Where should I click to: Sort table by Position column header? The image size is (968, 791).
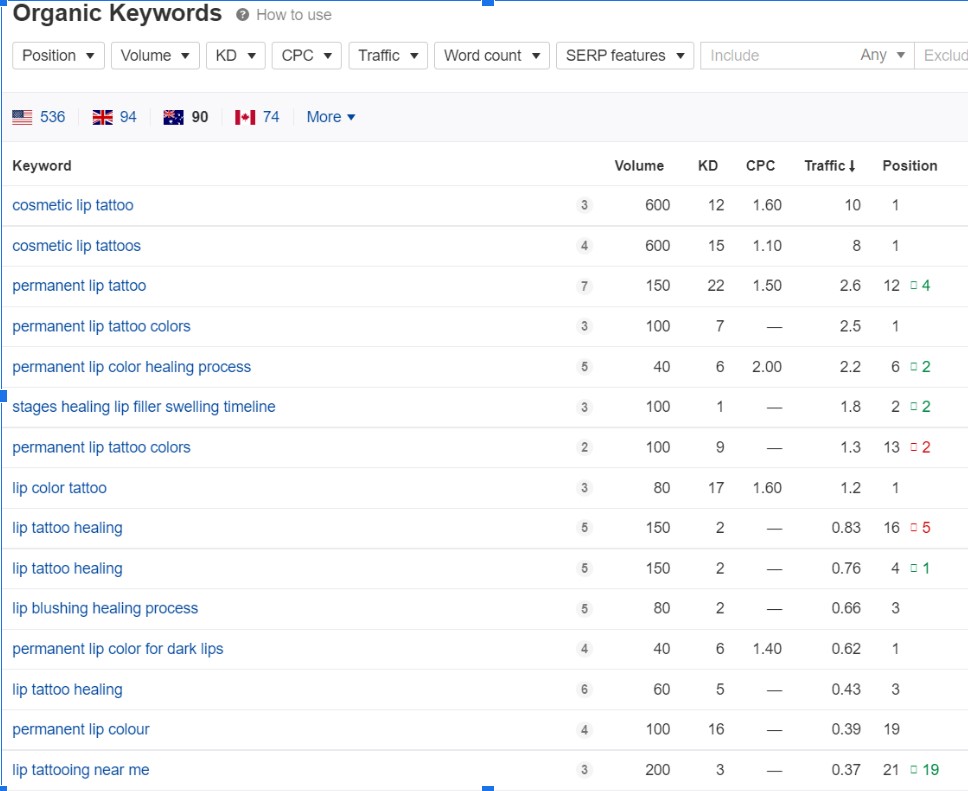click(910, 165)
